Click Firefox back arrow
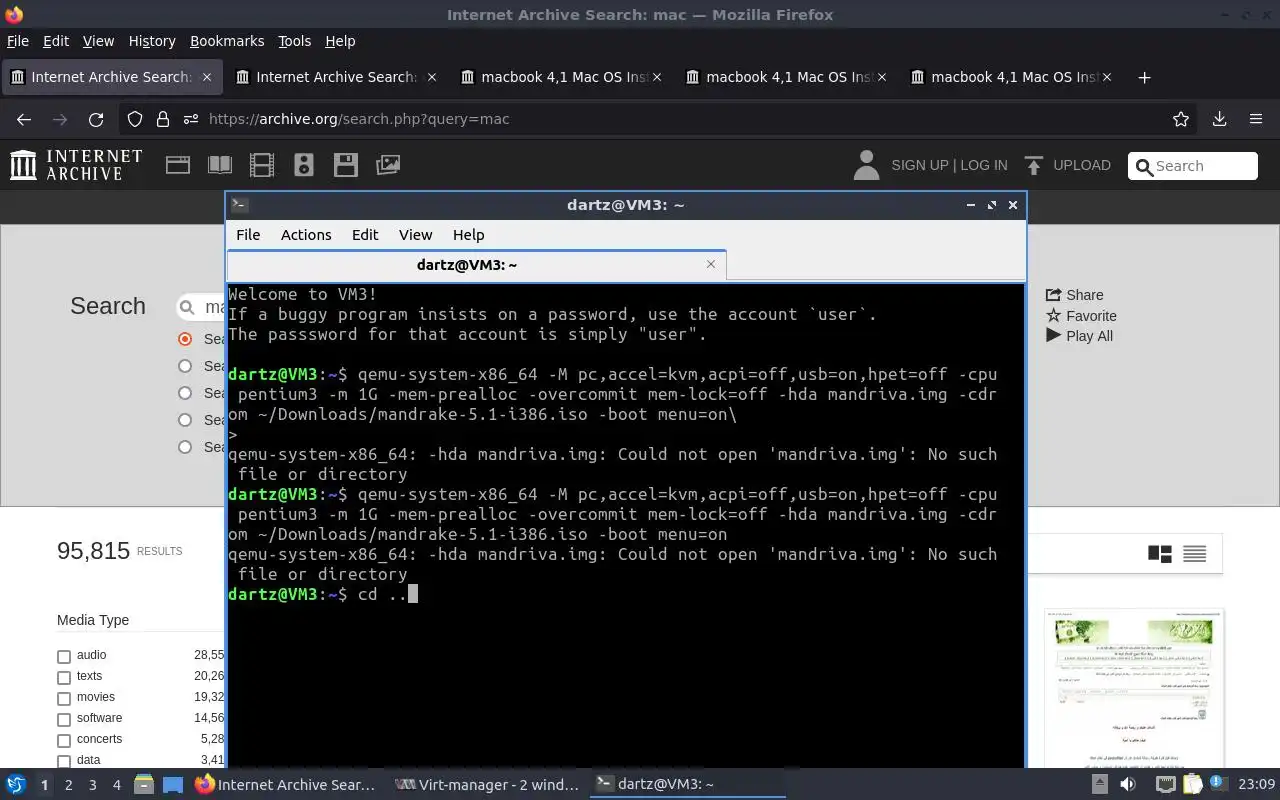The width and height of the screenshot is (1280, 800). click(x=24, y=119)
